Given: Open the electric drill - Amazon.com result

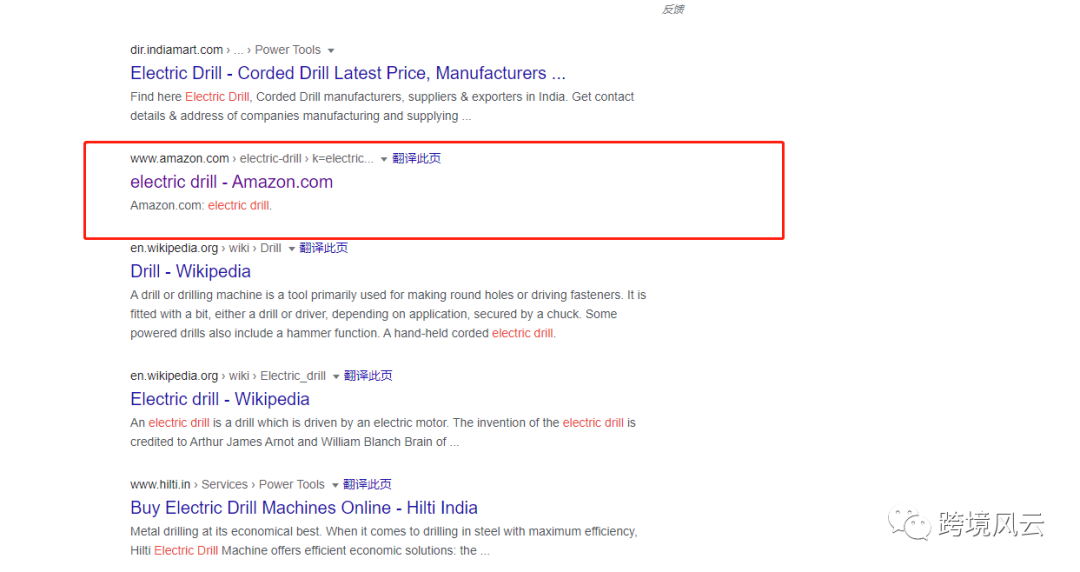Looking at the screenshot, I should tap(231, 182).
